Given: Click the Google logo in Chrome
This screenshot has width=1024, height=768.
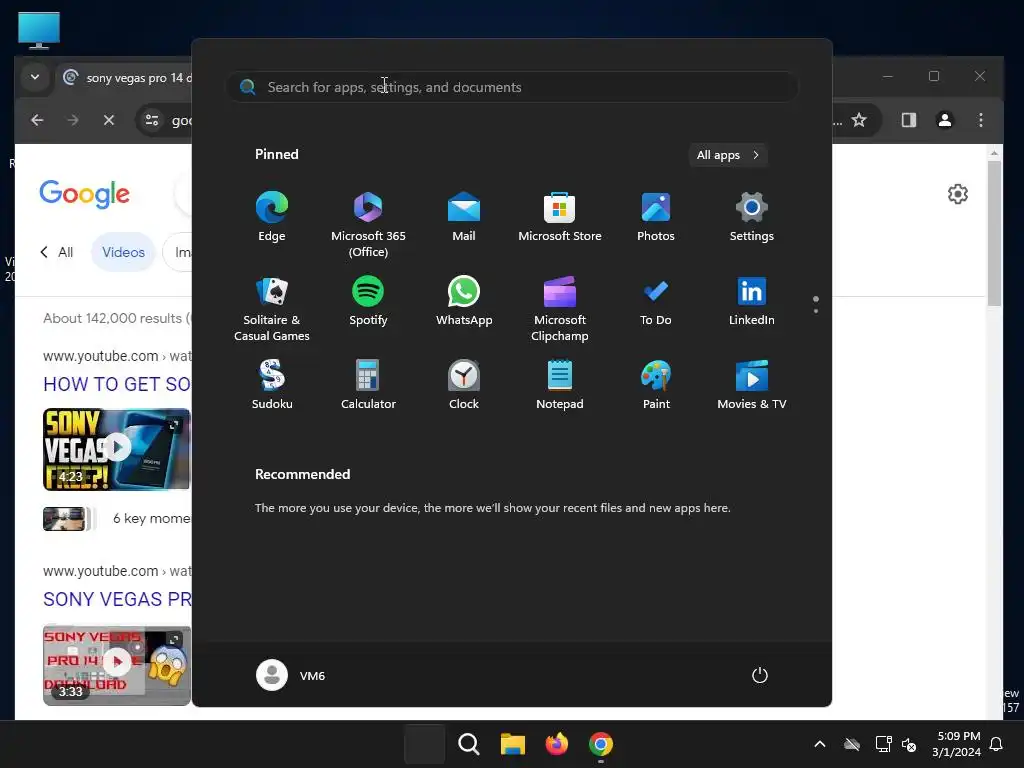Looking at the screenshot, I should pos(85,194).
